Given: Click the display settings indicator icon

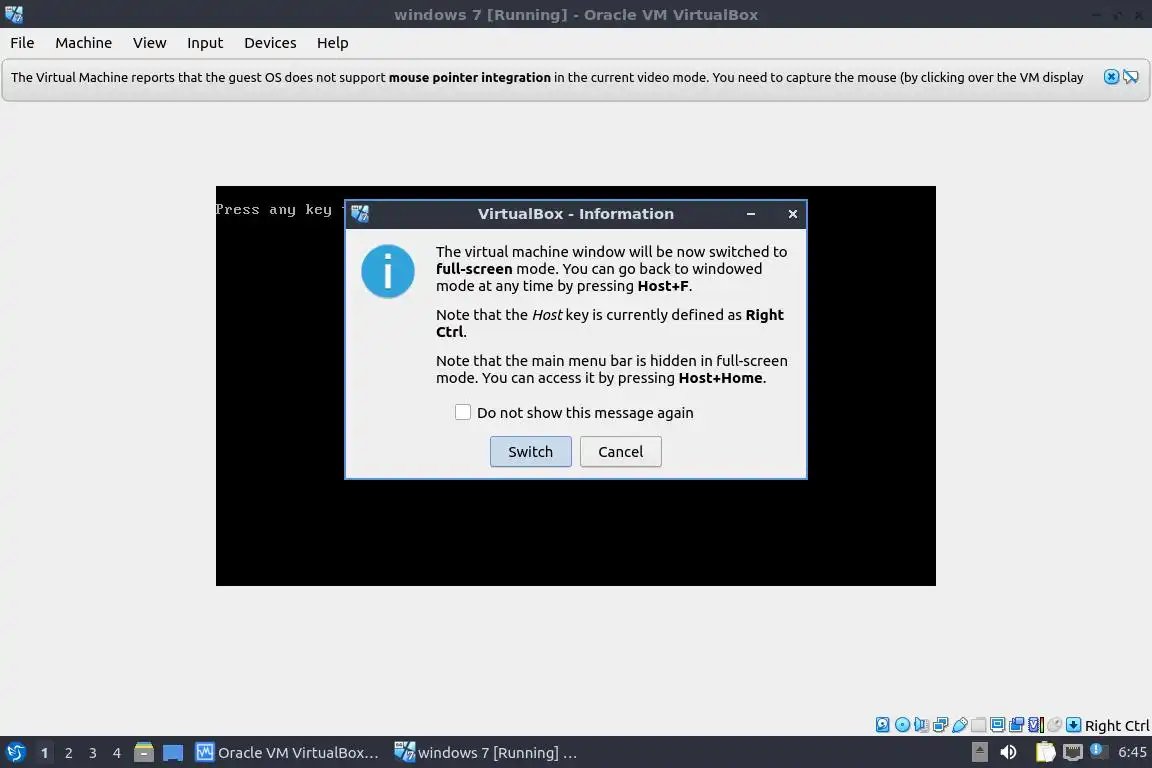Looking at the screenshot, I should 998,725.
